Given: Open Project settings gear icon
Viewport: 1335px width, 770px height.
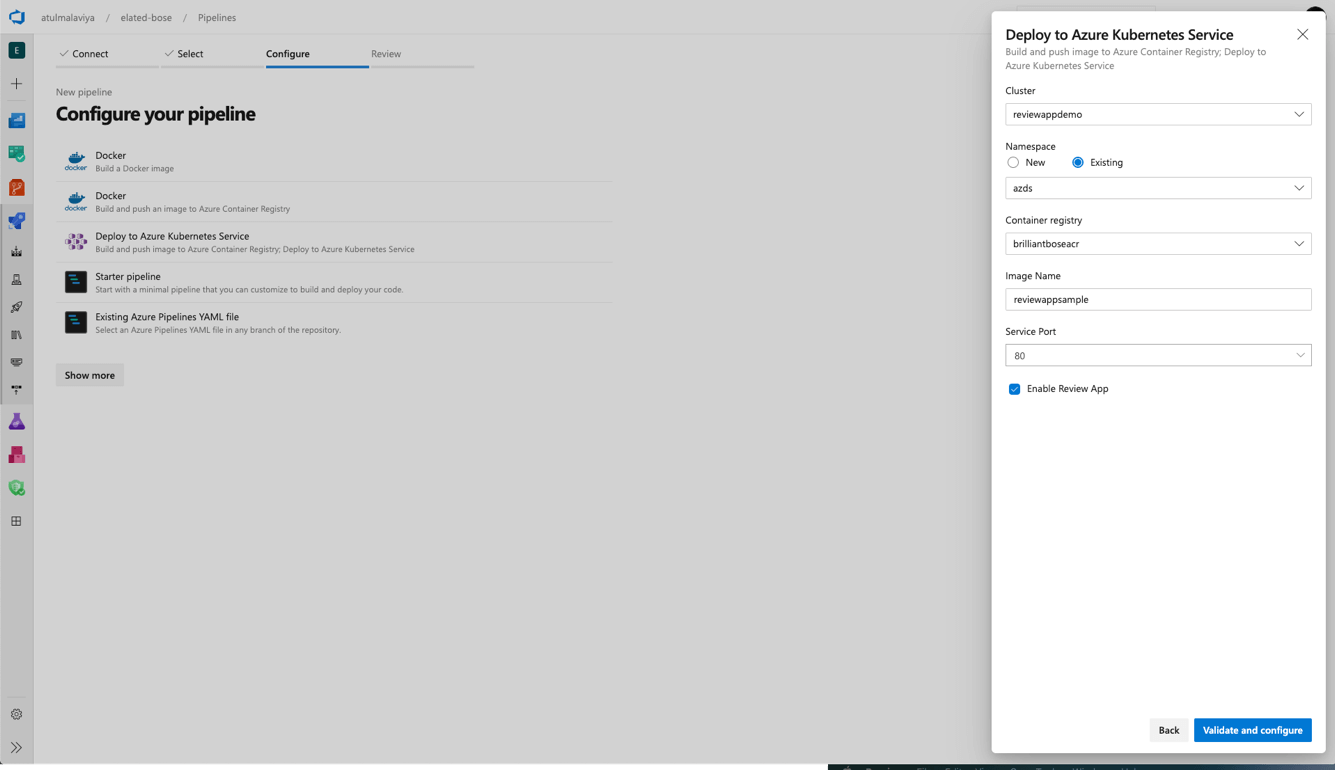Looking at the screenshot, I should click(x=17, y=714).
